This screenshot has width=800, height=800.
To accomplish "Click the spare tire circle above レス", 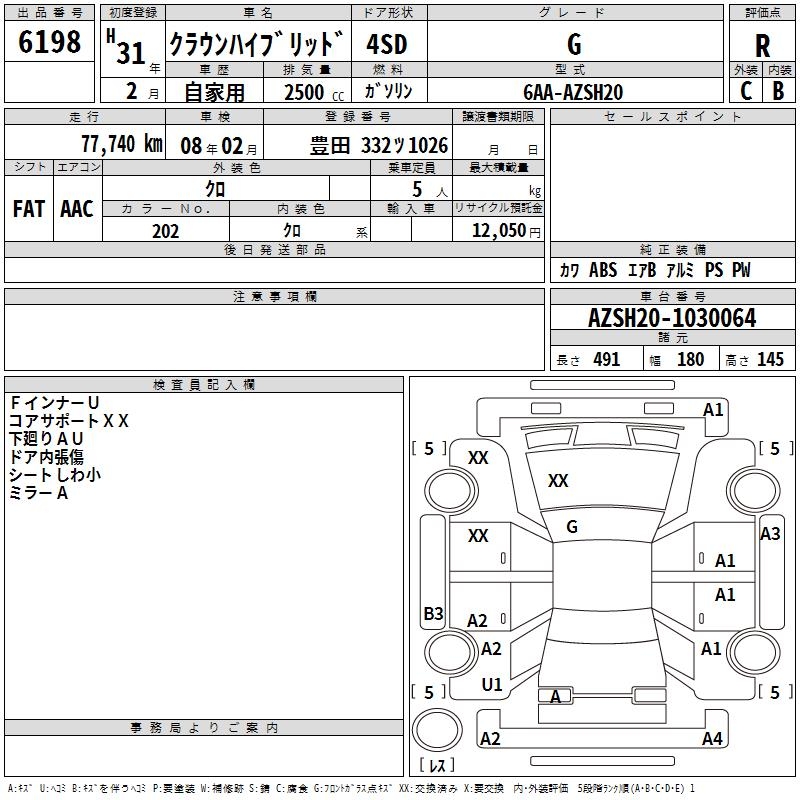I will point(437,730).
